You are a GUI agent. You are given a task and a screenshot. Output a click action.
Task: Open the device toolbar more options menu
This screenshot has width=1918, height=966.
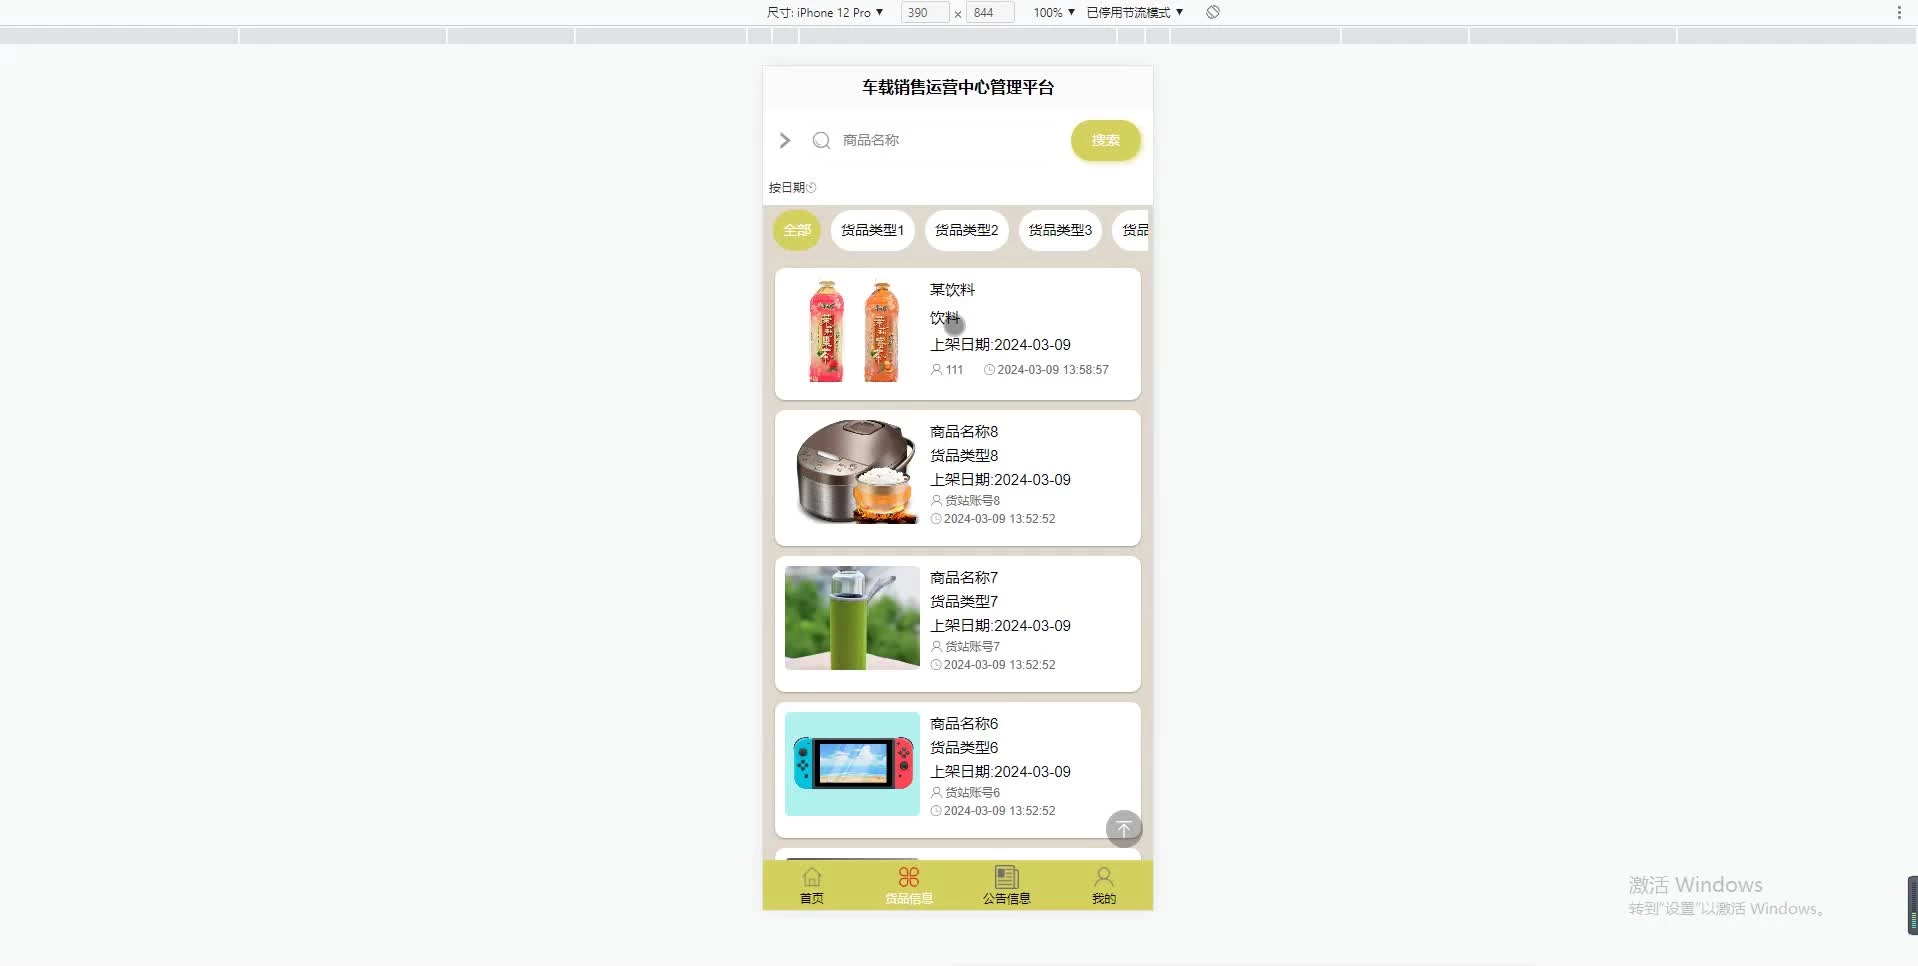[x=1899, y=13]
